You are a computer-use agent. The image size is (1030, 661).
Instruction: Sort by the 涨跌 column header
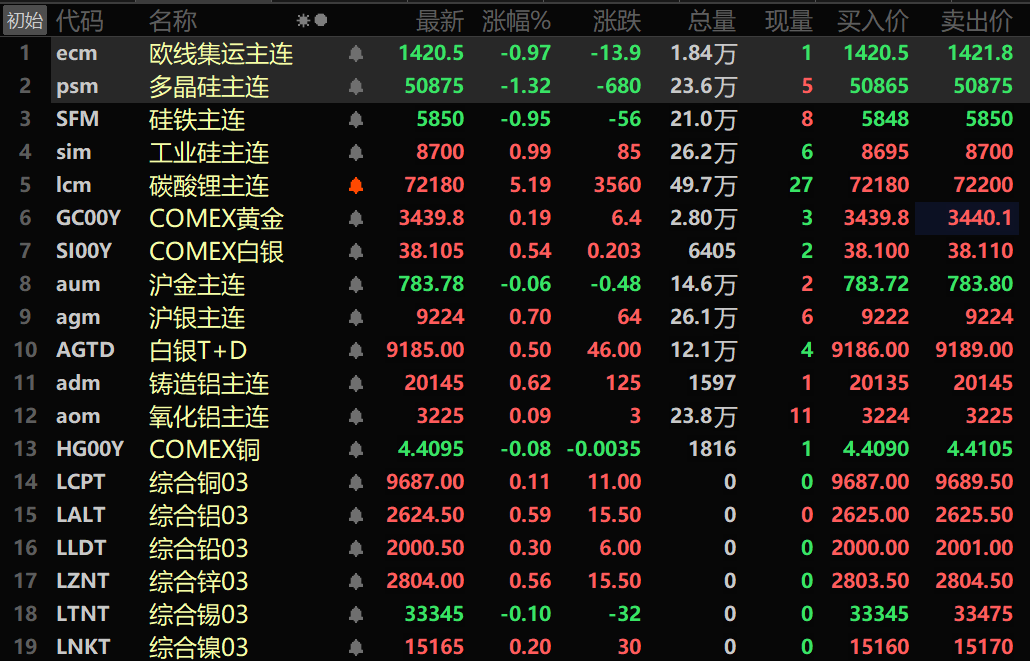coord(617,21)
